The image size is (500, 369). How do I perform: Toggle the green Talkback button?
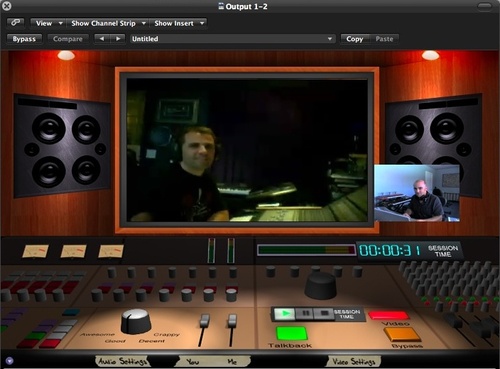tap(292, 334)
